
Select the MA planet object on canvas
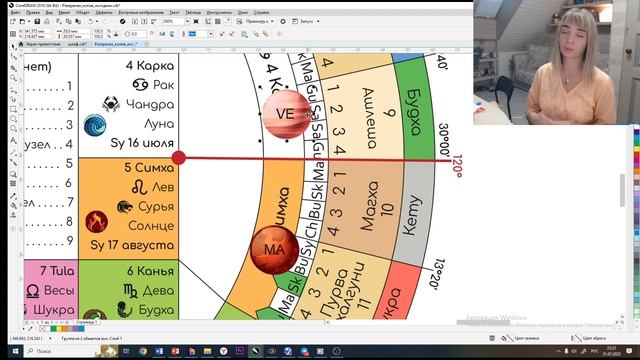274,249
